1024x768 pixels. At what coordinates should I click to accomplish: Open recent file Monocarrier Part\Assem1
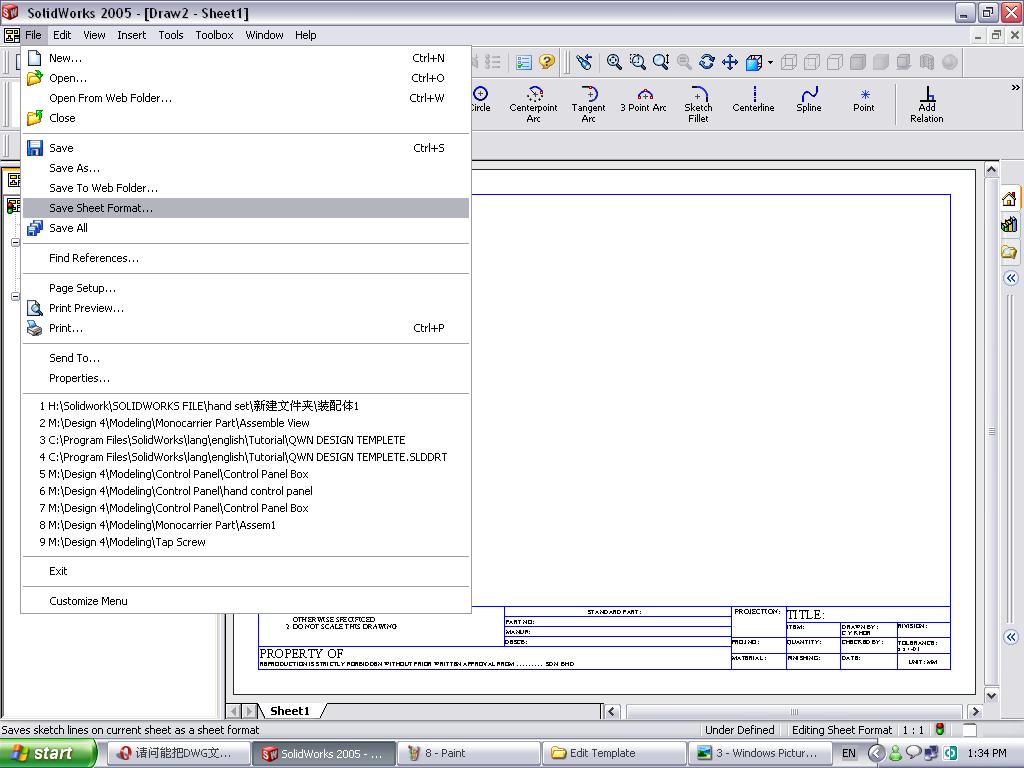coord(246,525)
